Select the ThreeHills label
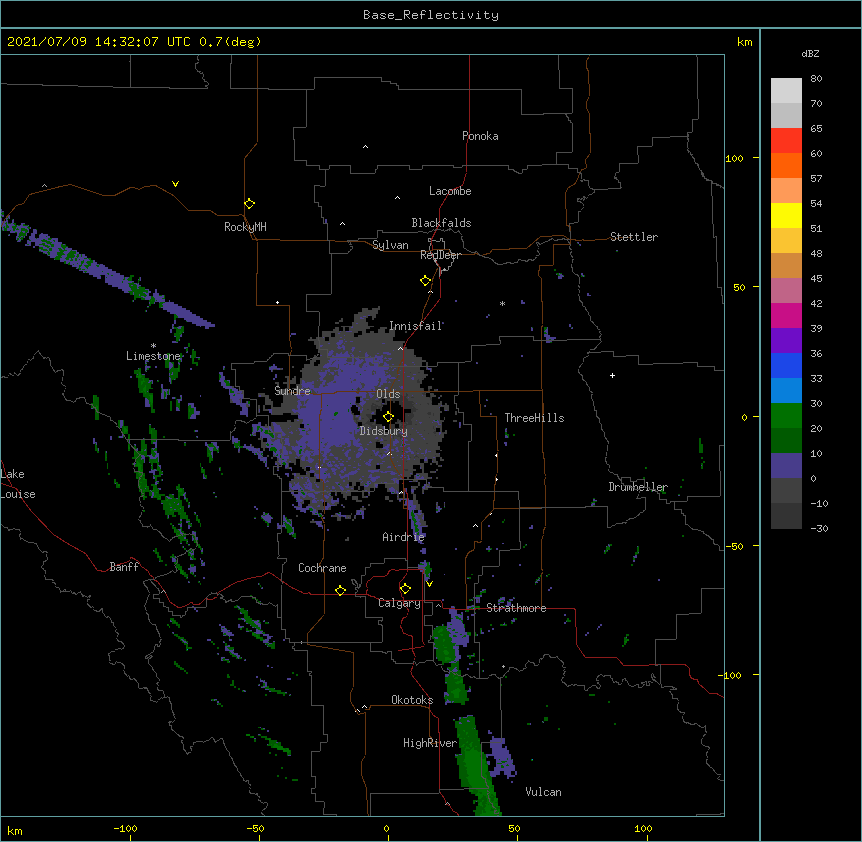This screenshot has width=862, height=842. tap(534, 418)
